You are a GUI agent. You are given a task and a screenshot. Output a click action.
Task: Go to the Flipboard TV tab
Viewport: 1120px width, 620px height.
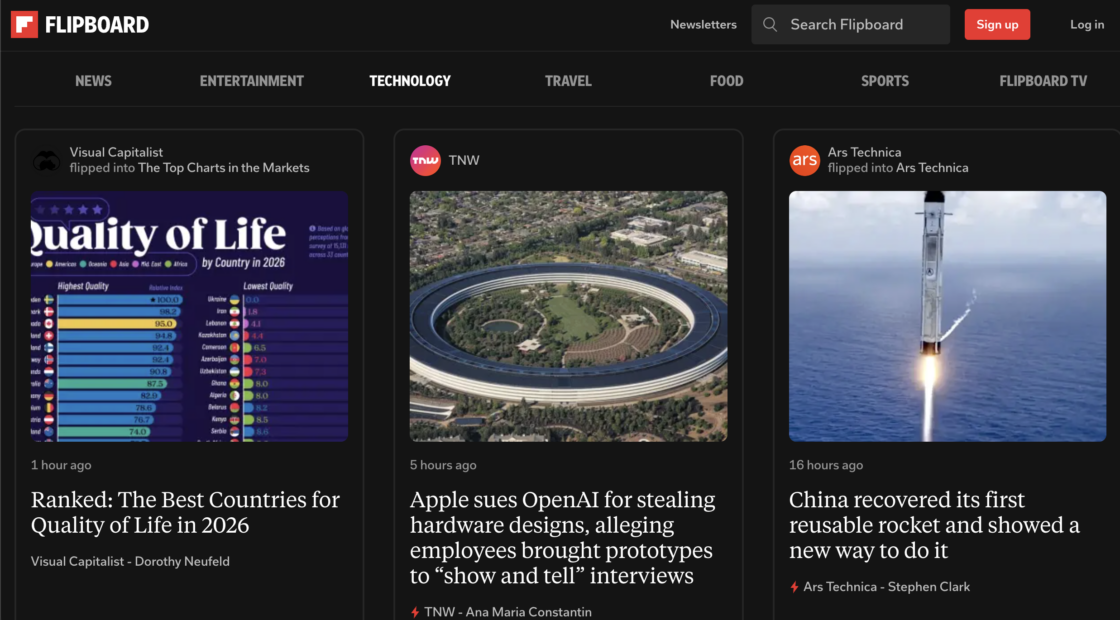tap(1043, 81)
